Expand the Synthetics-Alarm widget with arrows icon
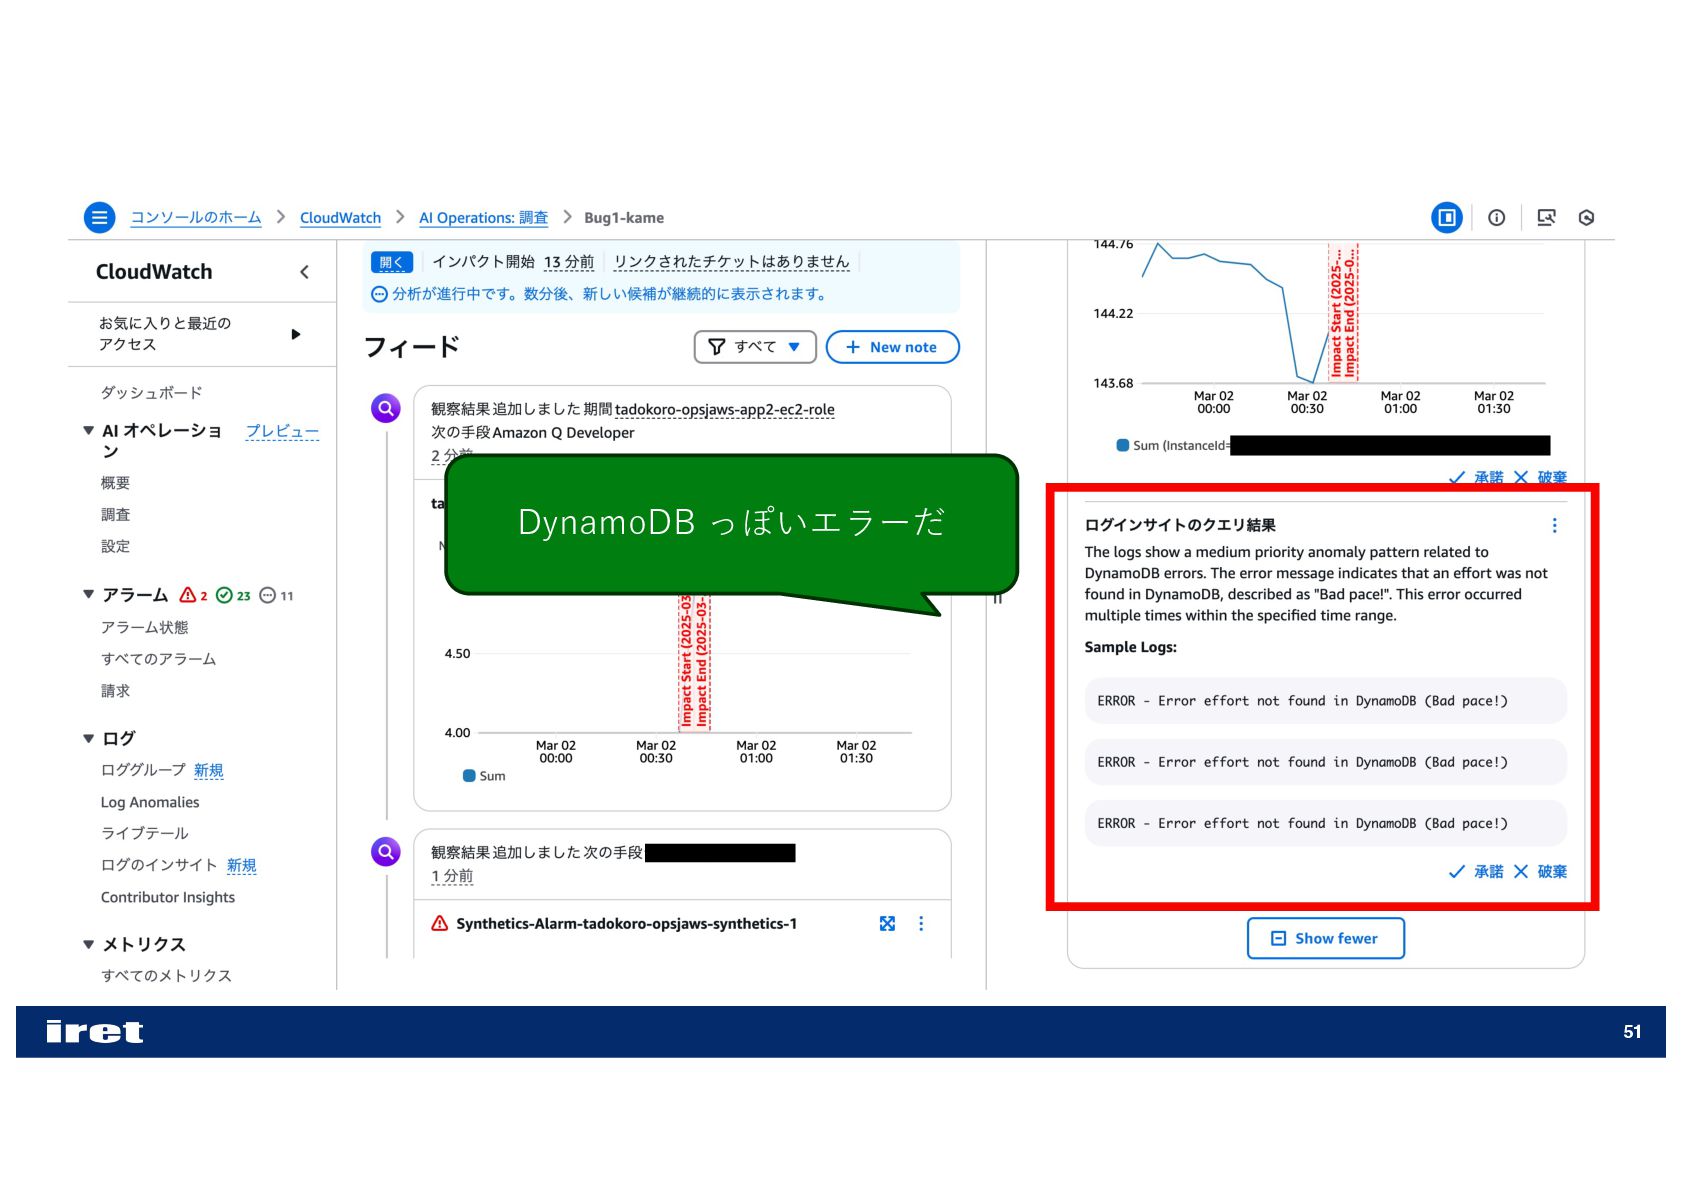The height and width of the screenshot is (1190, 1683). [x=887, y=923]
